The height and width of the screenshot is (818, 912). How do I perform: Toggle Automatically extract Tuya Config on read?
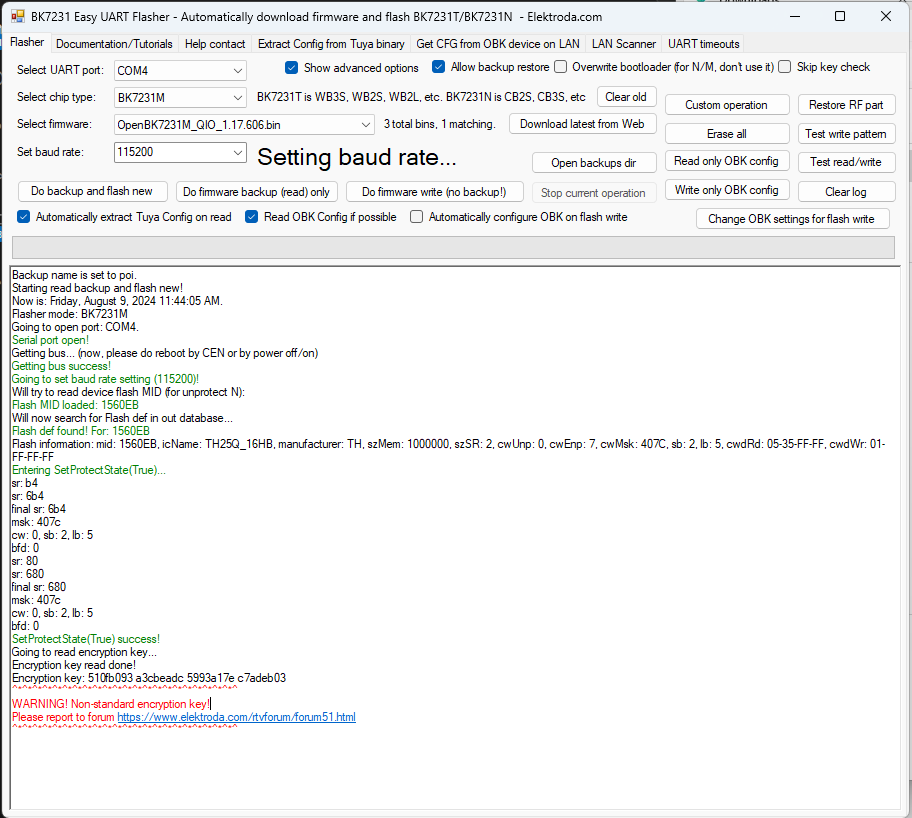[x=23, y=217]
